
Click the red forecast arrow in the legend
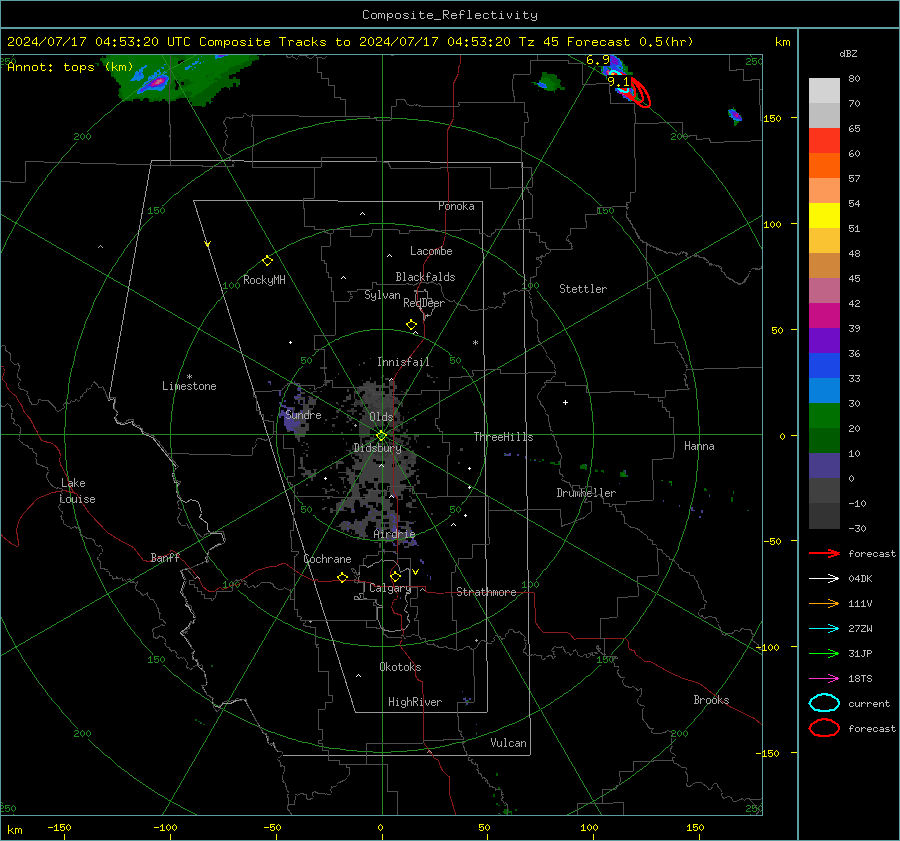point(824,553)
